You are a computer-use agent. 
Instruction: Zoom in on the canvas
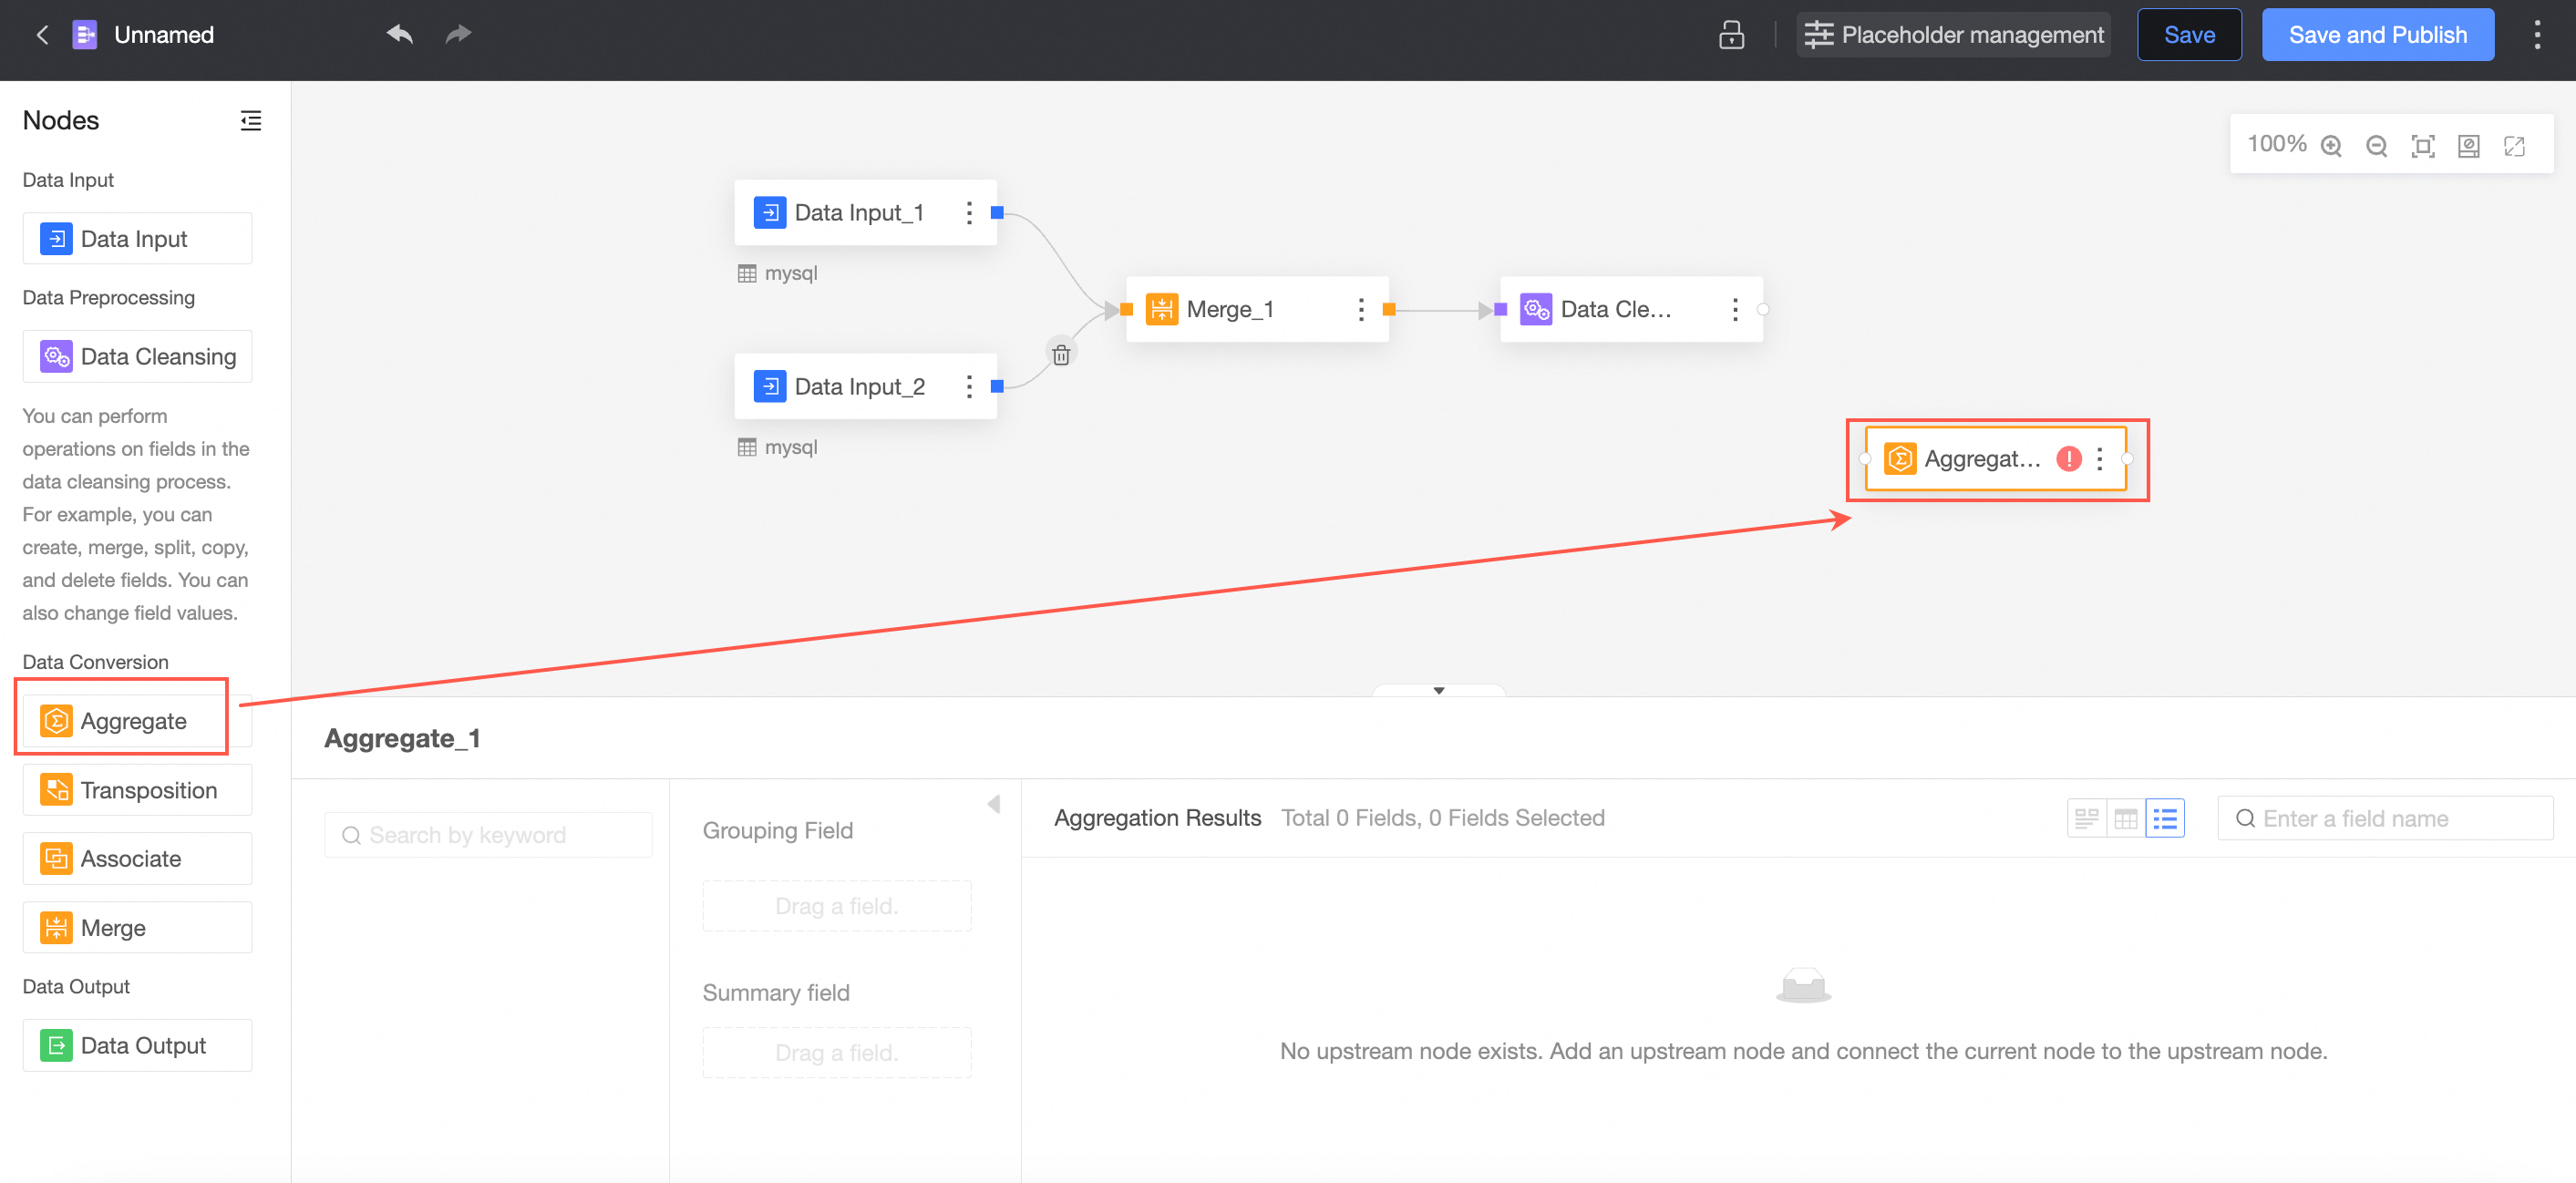[x=2331, y=146]
